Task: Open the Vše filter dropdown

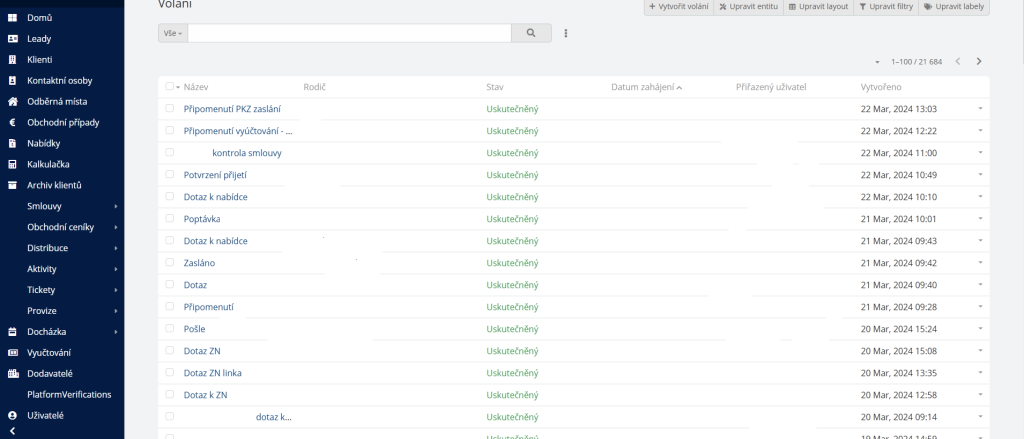Action: click(173, 33)
